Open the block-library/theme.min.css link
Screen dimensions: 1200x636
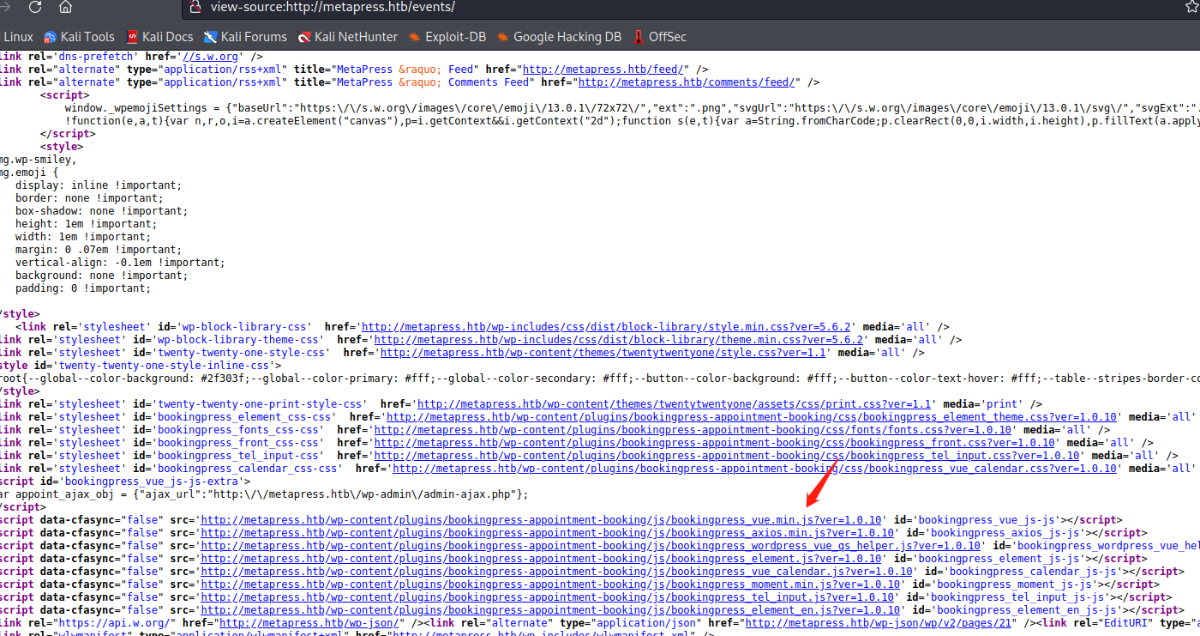click(618, 340)
